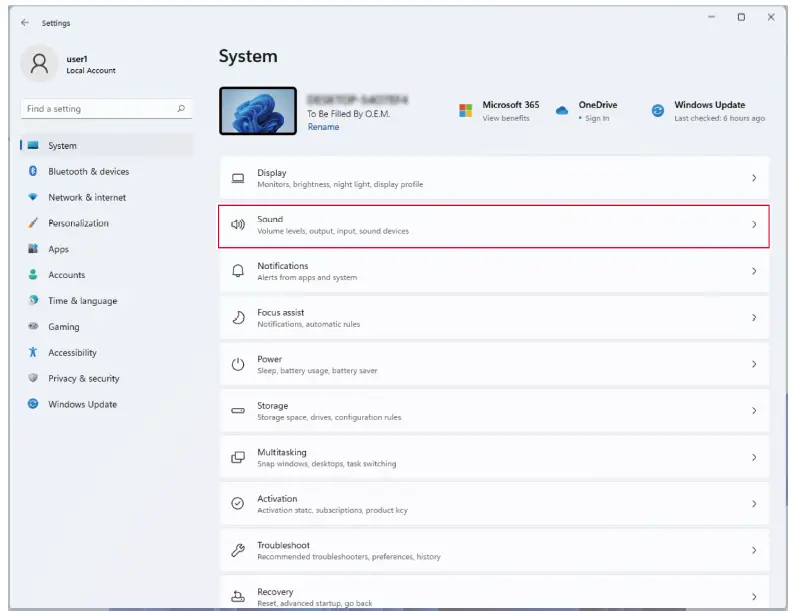Click the Personalization paintbrush icon
This screenshot has width=791, height=611.
pyautogui.click(x=33, y=223)
